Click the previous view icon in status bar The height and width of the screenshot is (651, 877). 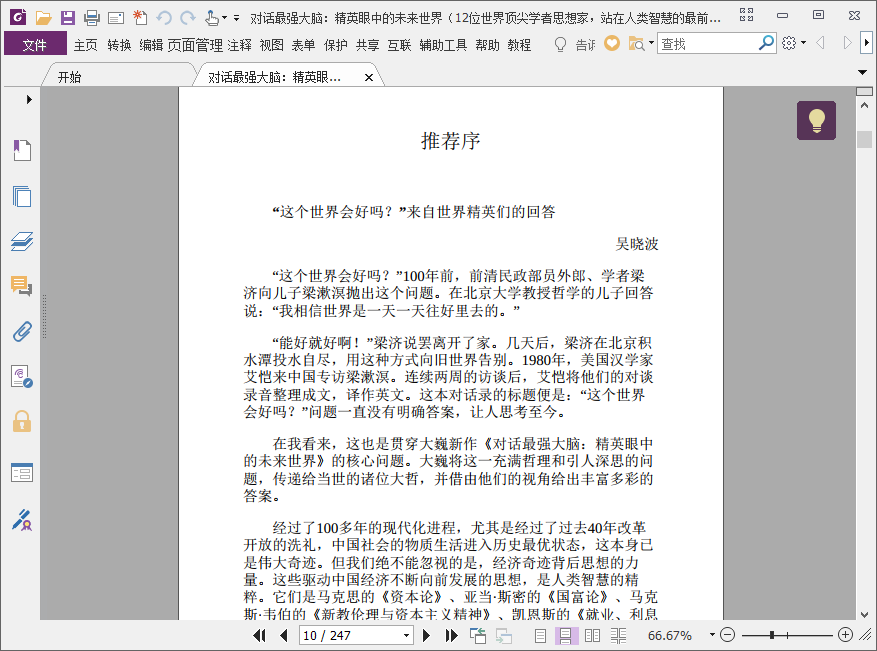click(478, 635)
